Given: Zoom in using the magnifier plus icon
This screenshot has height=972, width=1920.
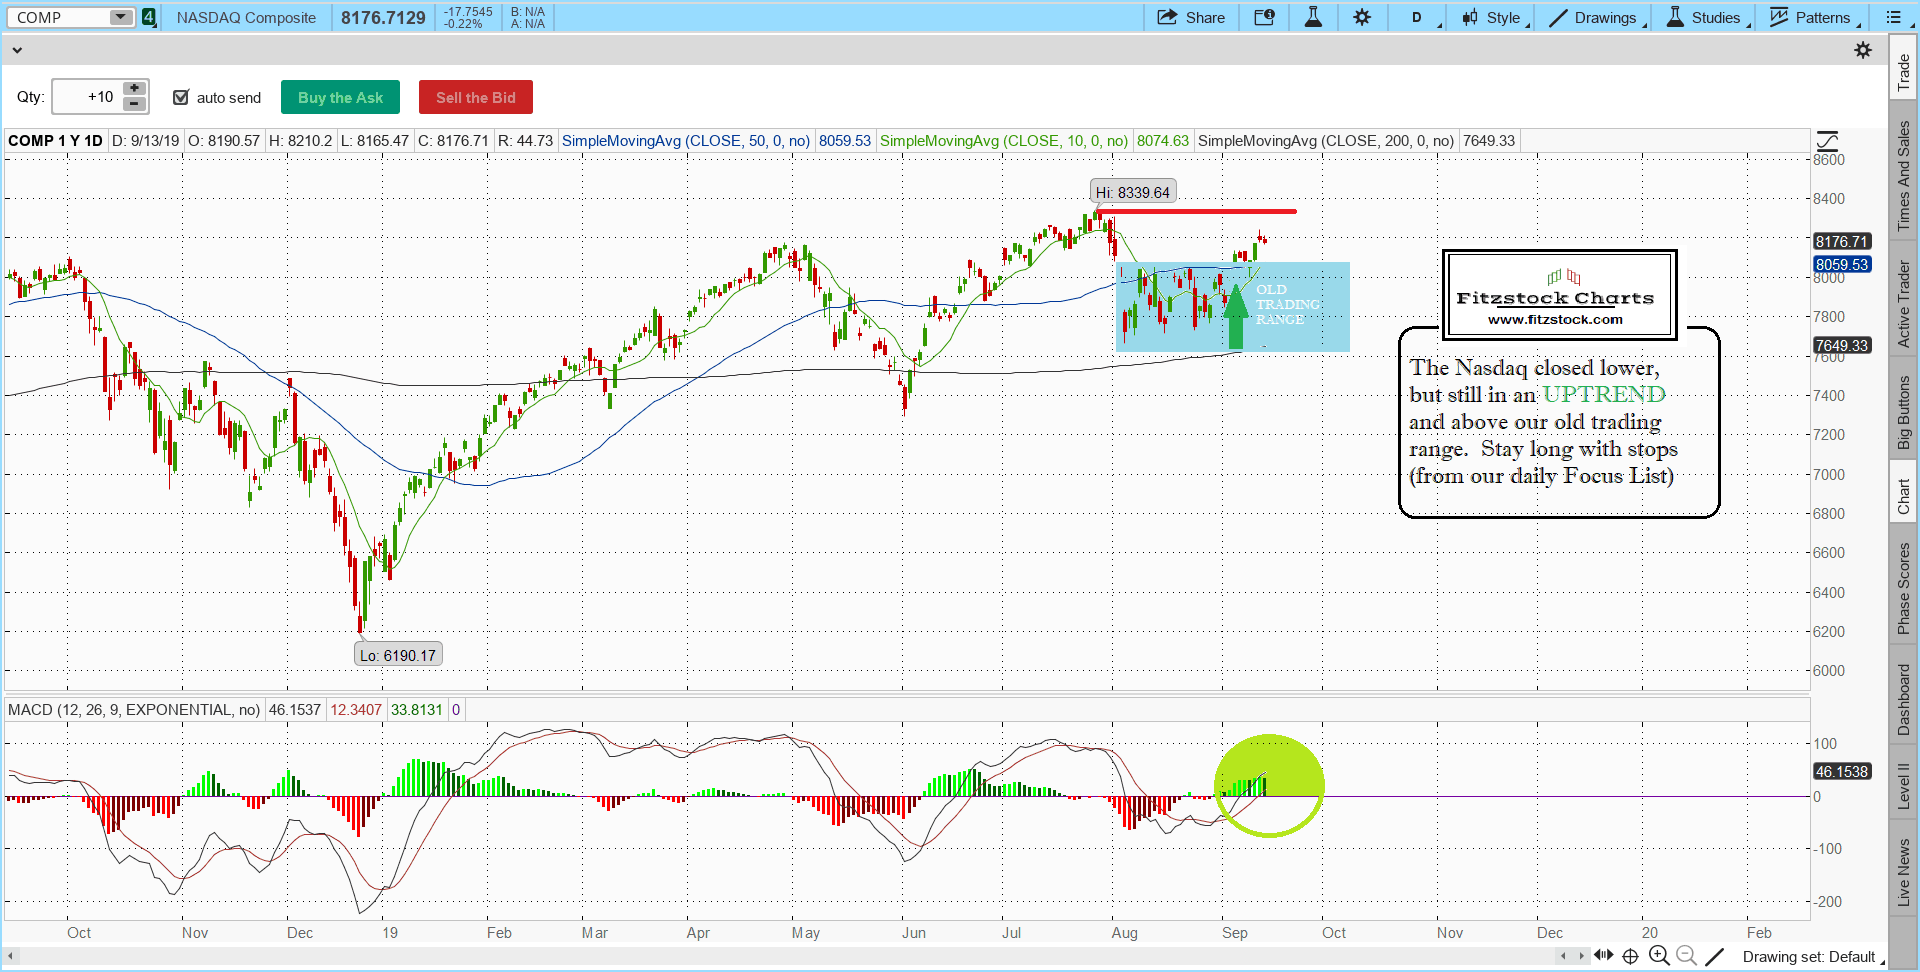Looking at the screenshot, I should point(1659,956).
